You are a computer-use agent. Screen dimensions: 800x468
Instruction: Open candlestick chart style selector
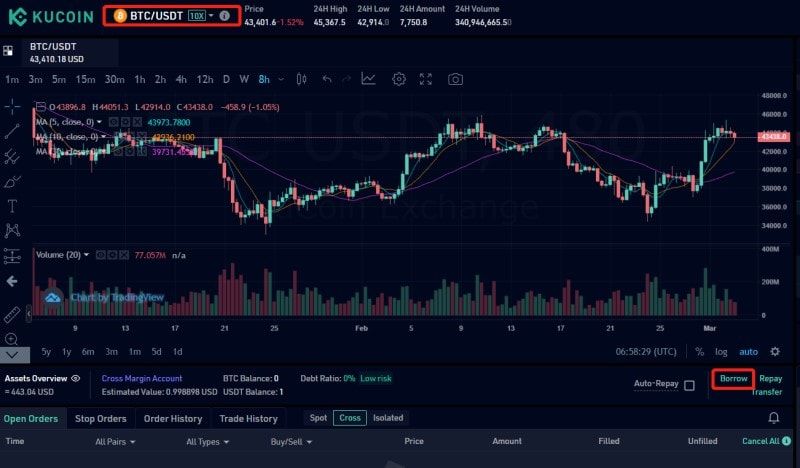point(302,79)
